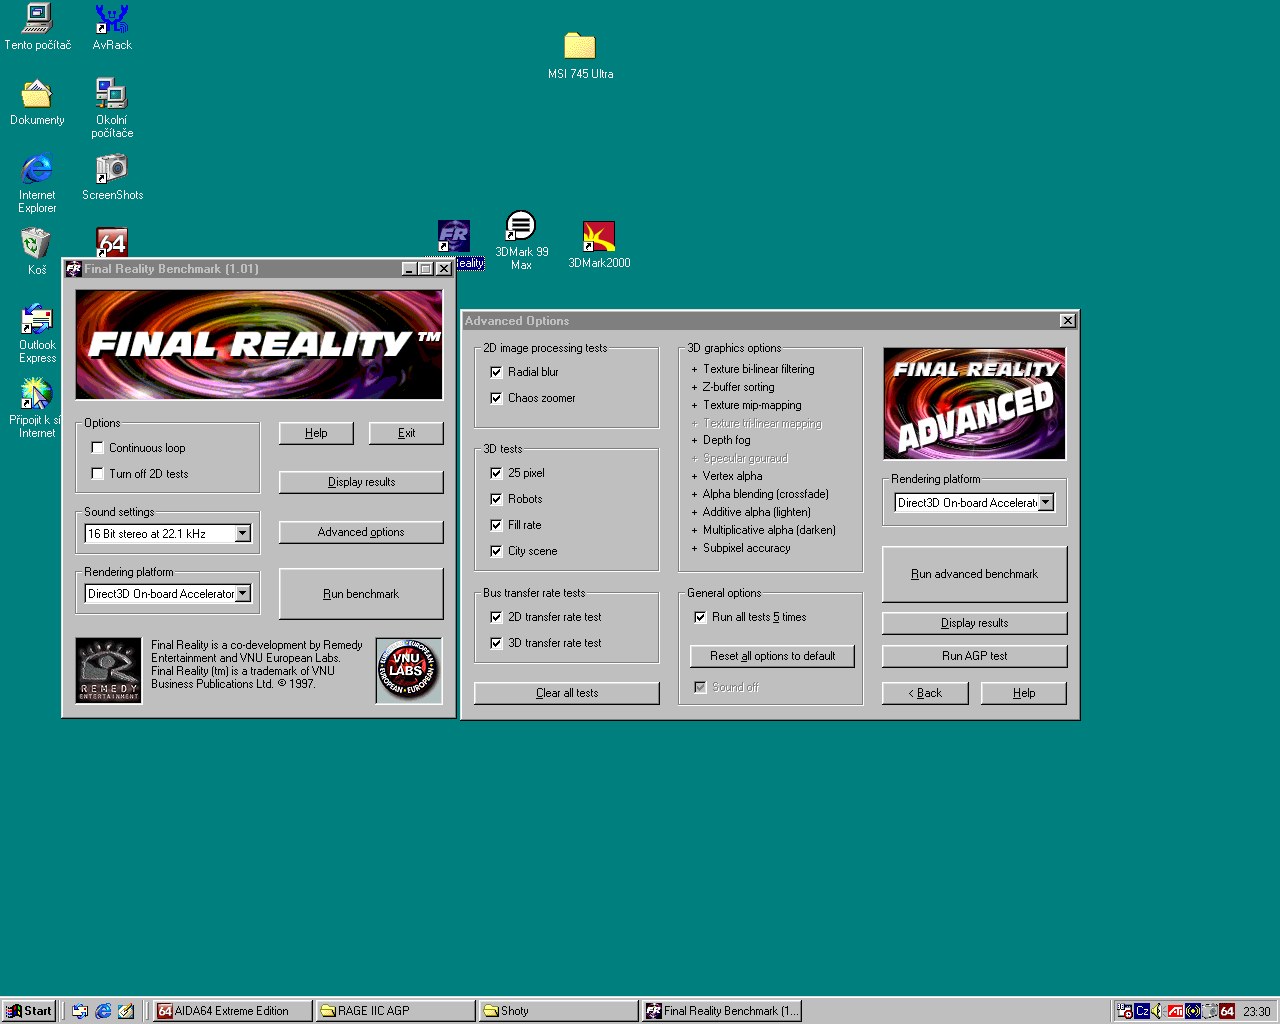This screenshot has width=1280, height=1024.
Task: Open the 3DMark 99 Max desktop icon
Action: (x=521, y=227)
